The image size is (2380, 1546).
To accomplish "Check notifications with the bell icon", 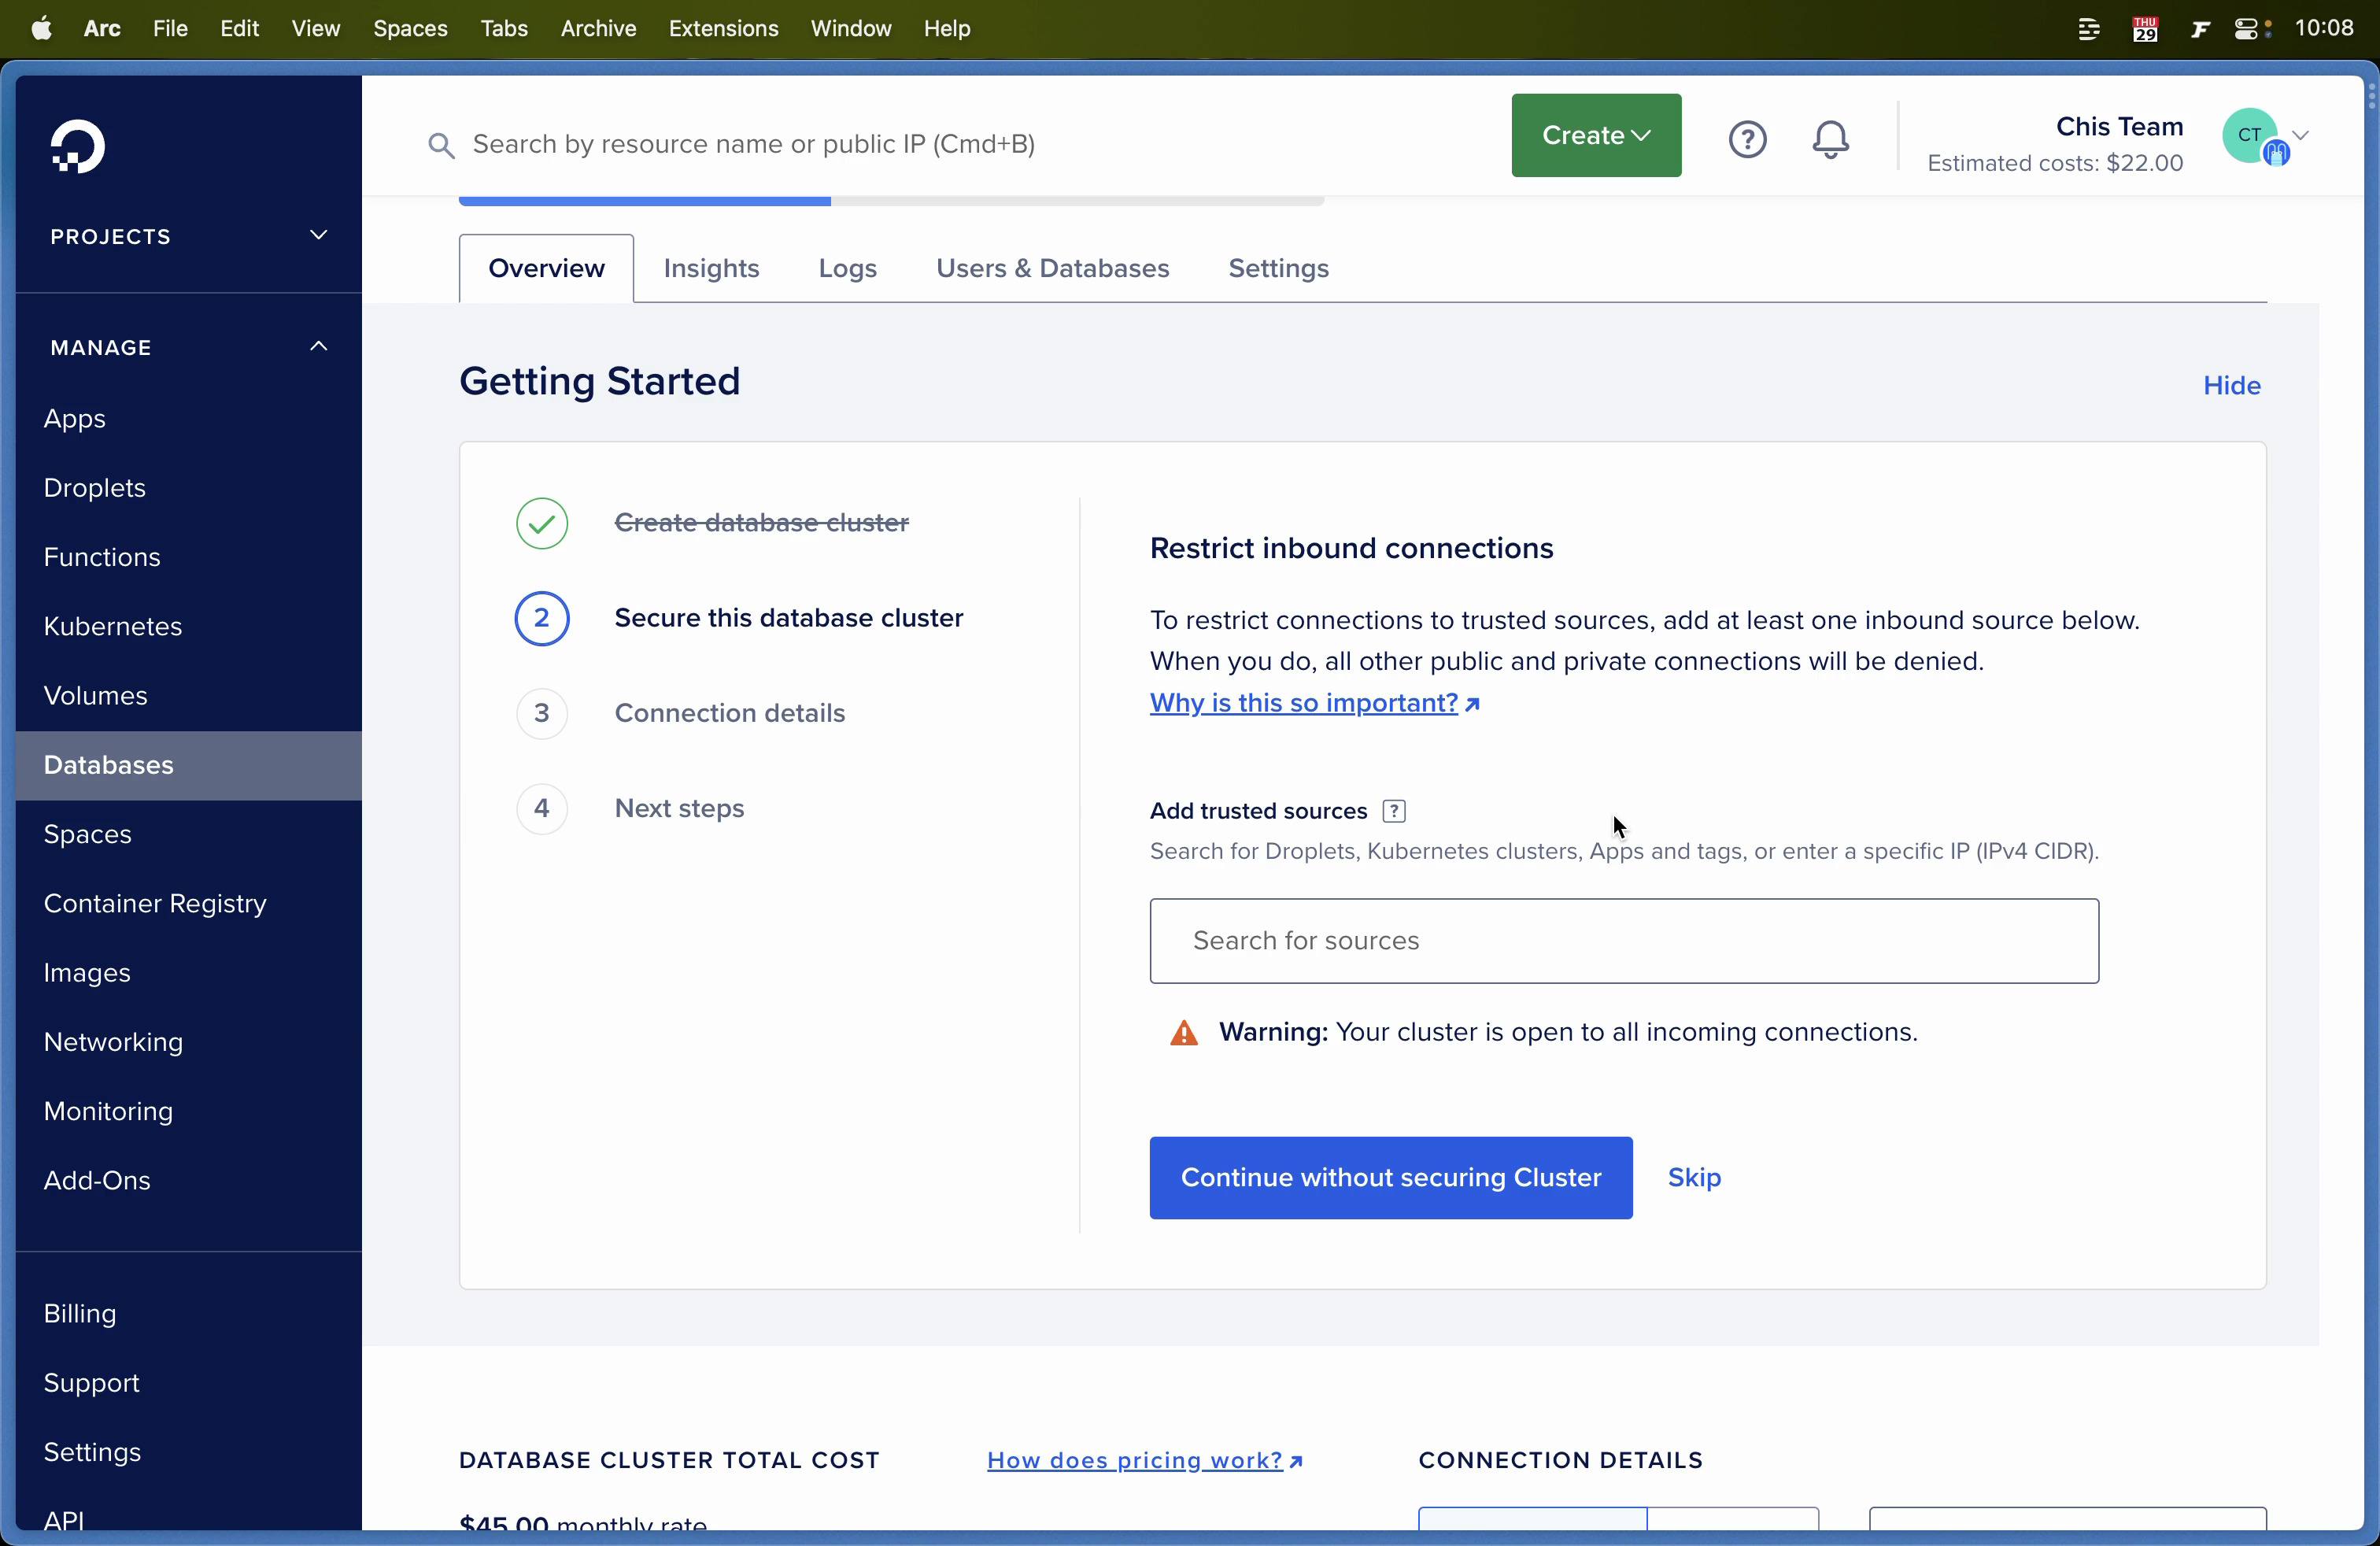I will [1830, 139].
